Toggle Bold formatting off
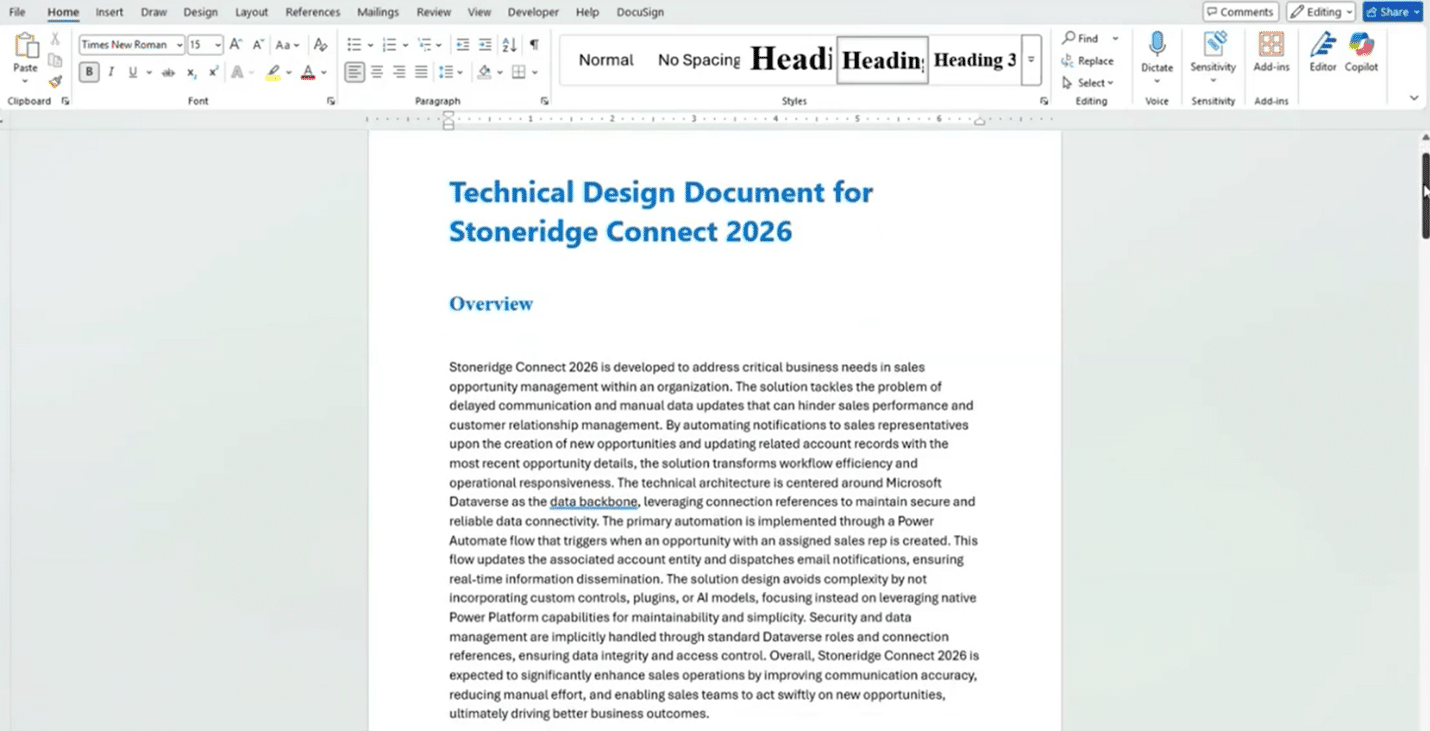 tap(89, 72)
